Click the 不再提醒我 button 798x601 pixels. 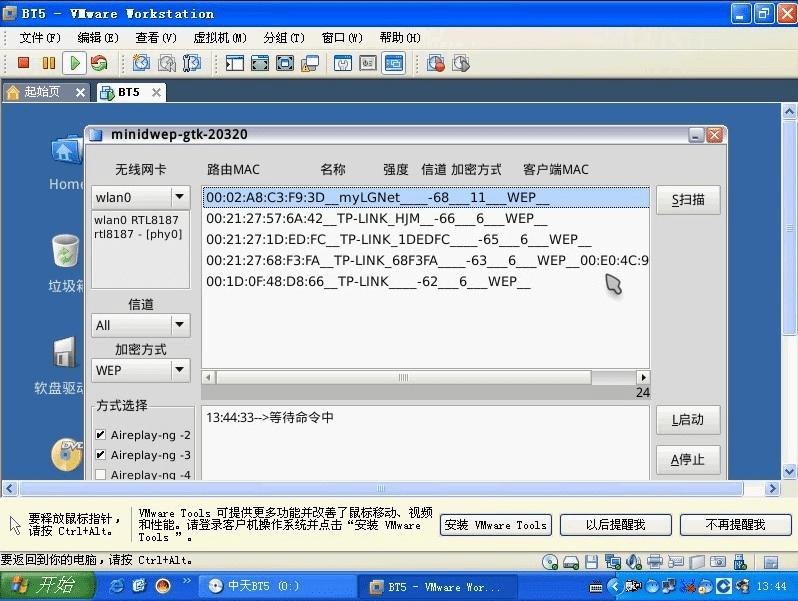pos(735,525)
